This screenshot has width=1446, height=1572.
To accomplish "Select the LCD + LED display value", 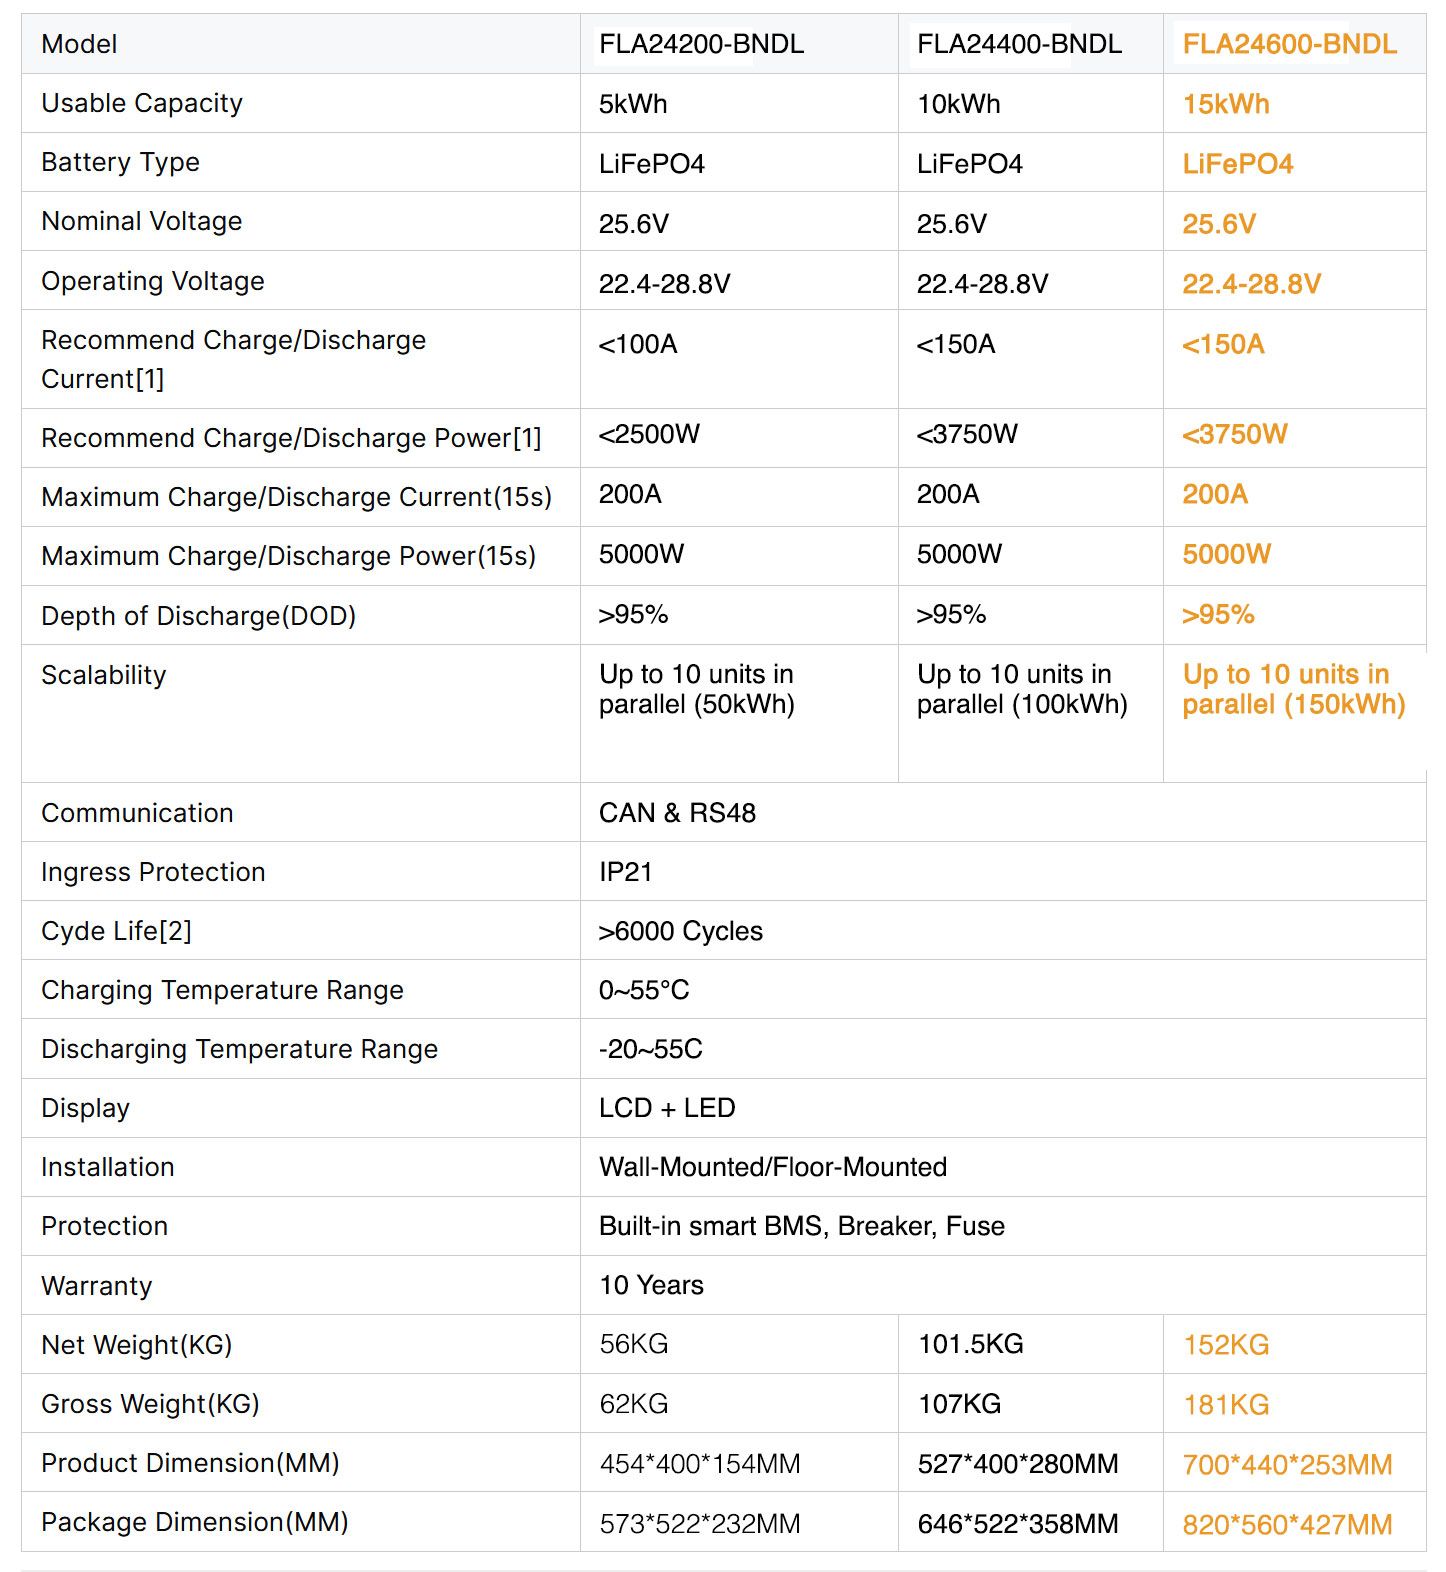I will coord(667,1108).
